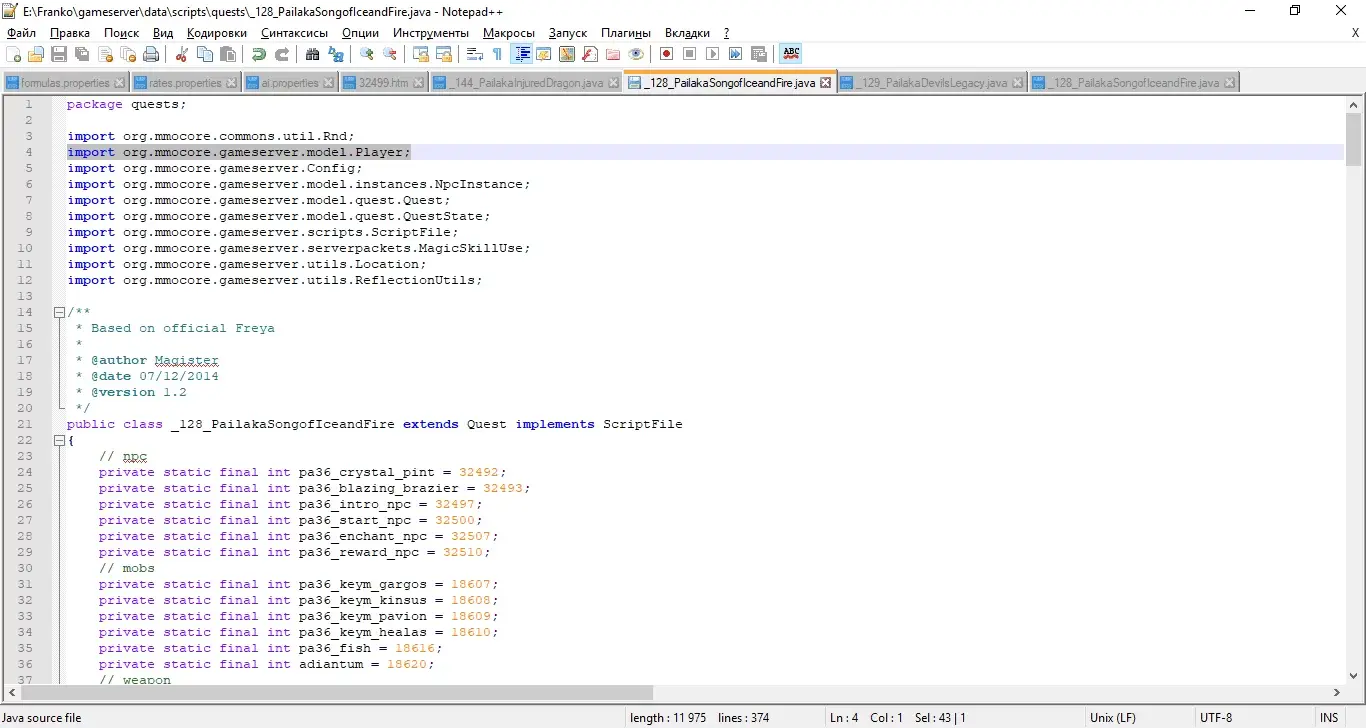The image size is (1366, 728).
Task: Toggle the monitoring eye icon
Action: pos(636,54)
